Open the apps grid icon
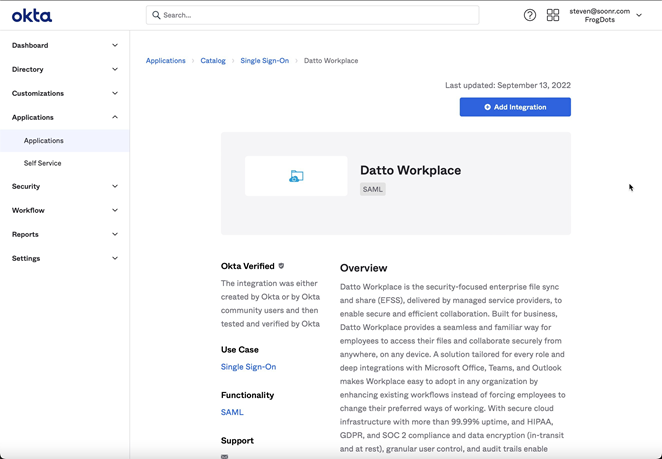 553,15
